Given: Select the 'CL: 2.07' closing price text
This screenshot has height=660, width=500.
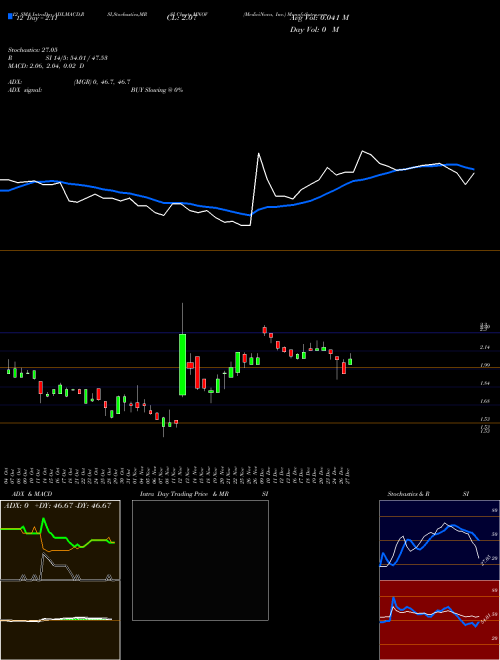Looking at the screenshot, I should [x=182, y=19].
